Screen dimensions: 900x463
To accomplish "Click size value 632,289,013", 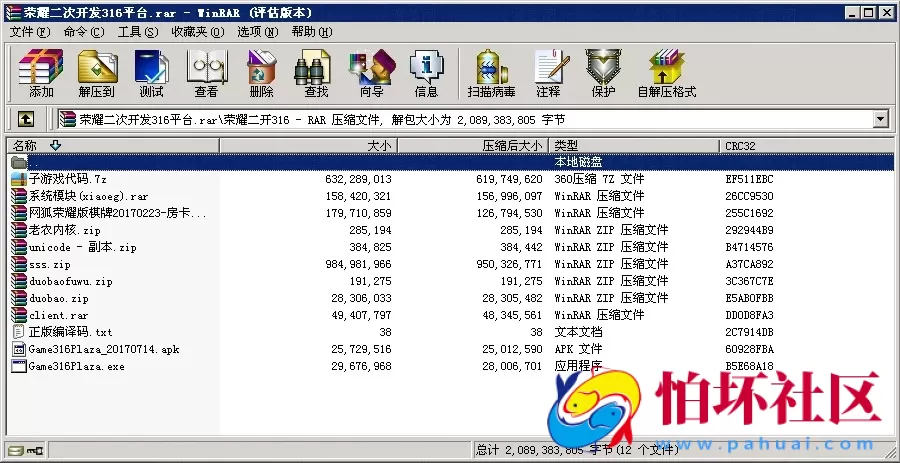I will click(x=358, y=179).
